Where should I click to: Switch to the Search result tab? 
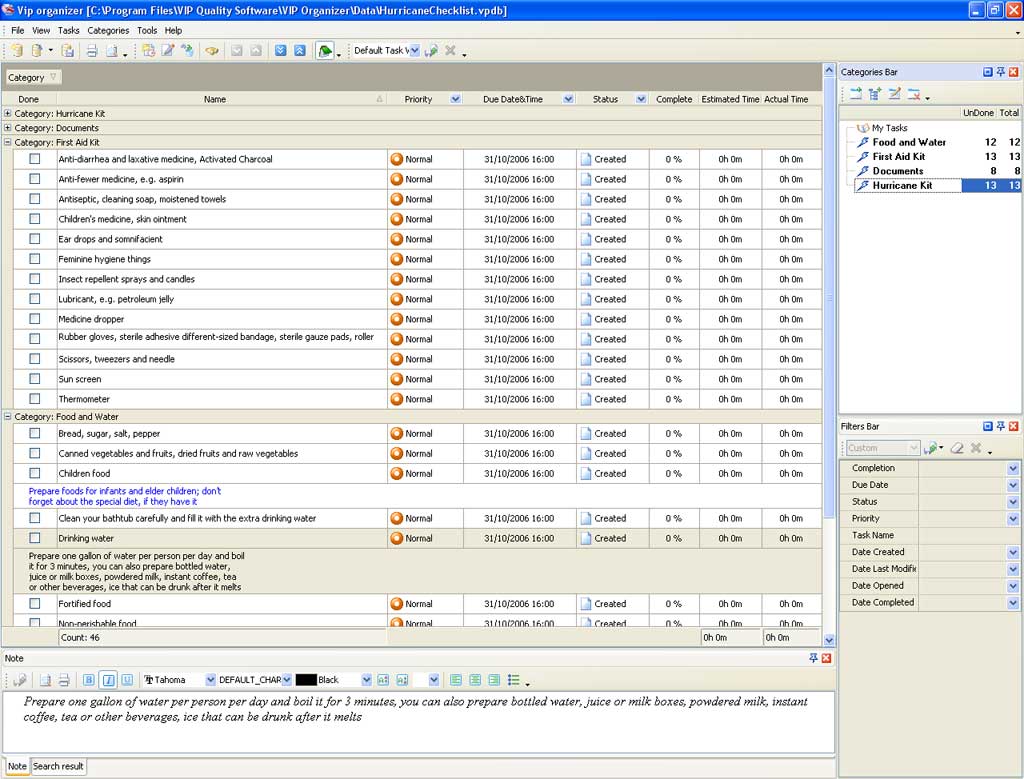58,767
